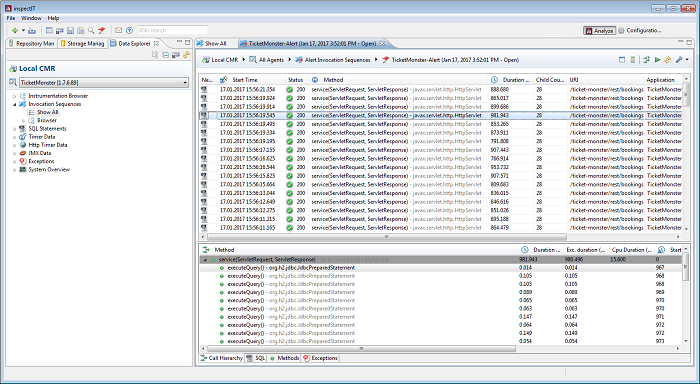The width and height of the screenshot is (700, 384).
Task: Minimize the Data Explorer panel
Action: coord(179,42)
